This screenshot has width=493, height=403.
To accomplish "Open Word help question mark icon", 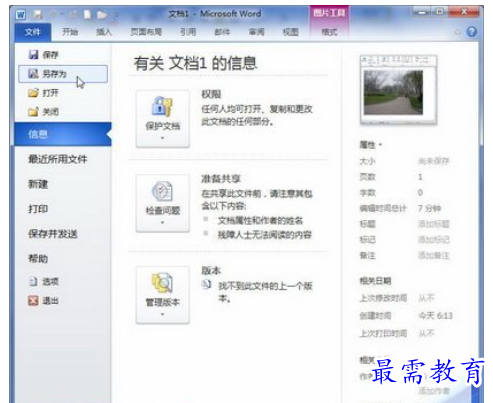I will (472, 32).
